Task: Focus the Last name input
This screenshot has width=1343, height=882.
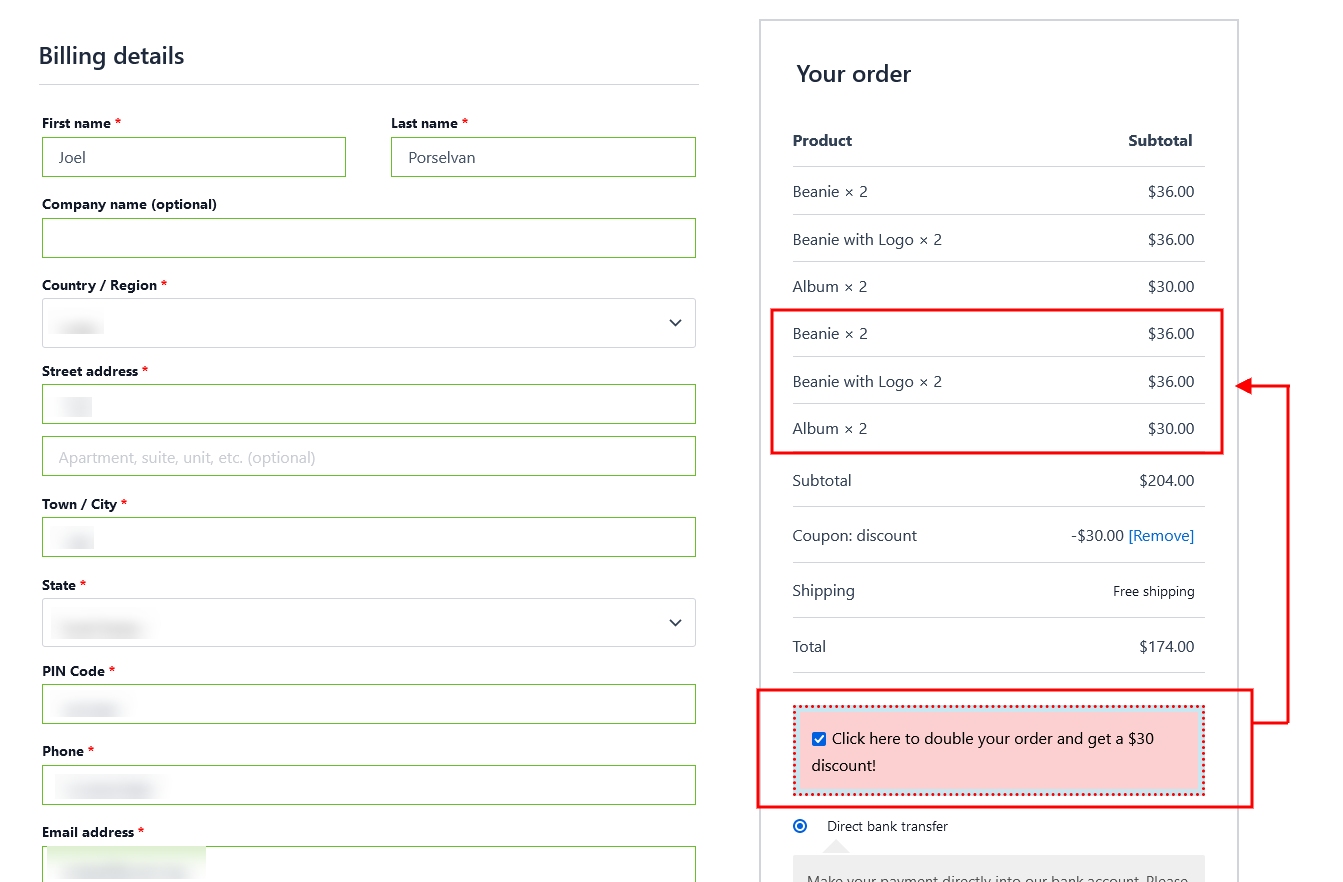Action: (x=543, y=157)
